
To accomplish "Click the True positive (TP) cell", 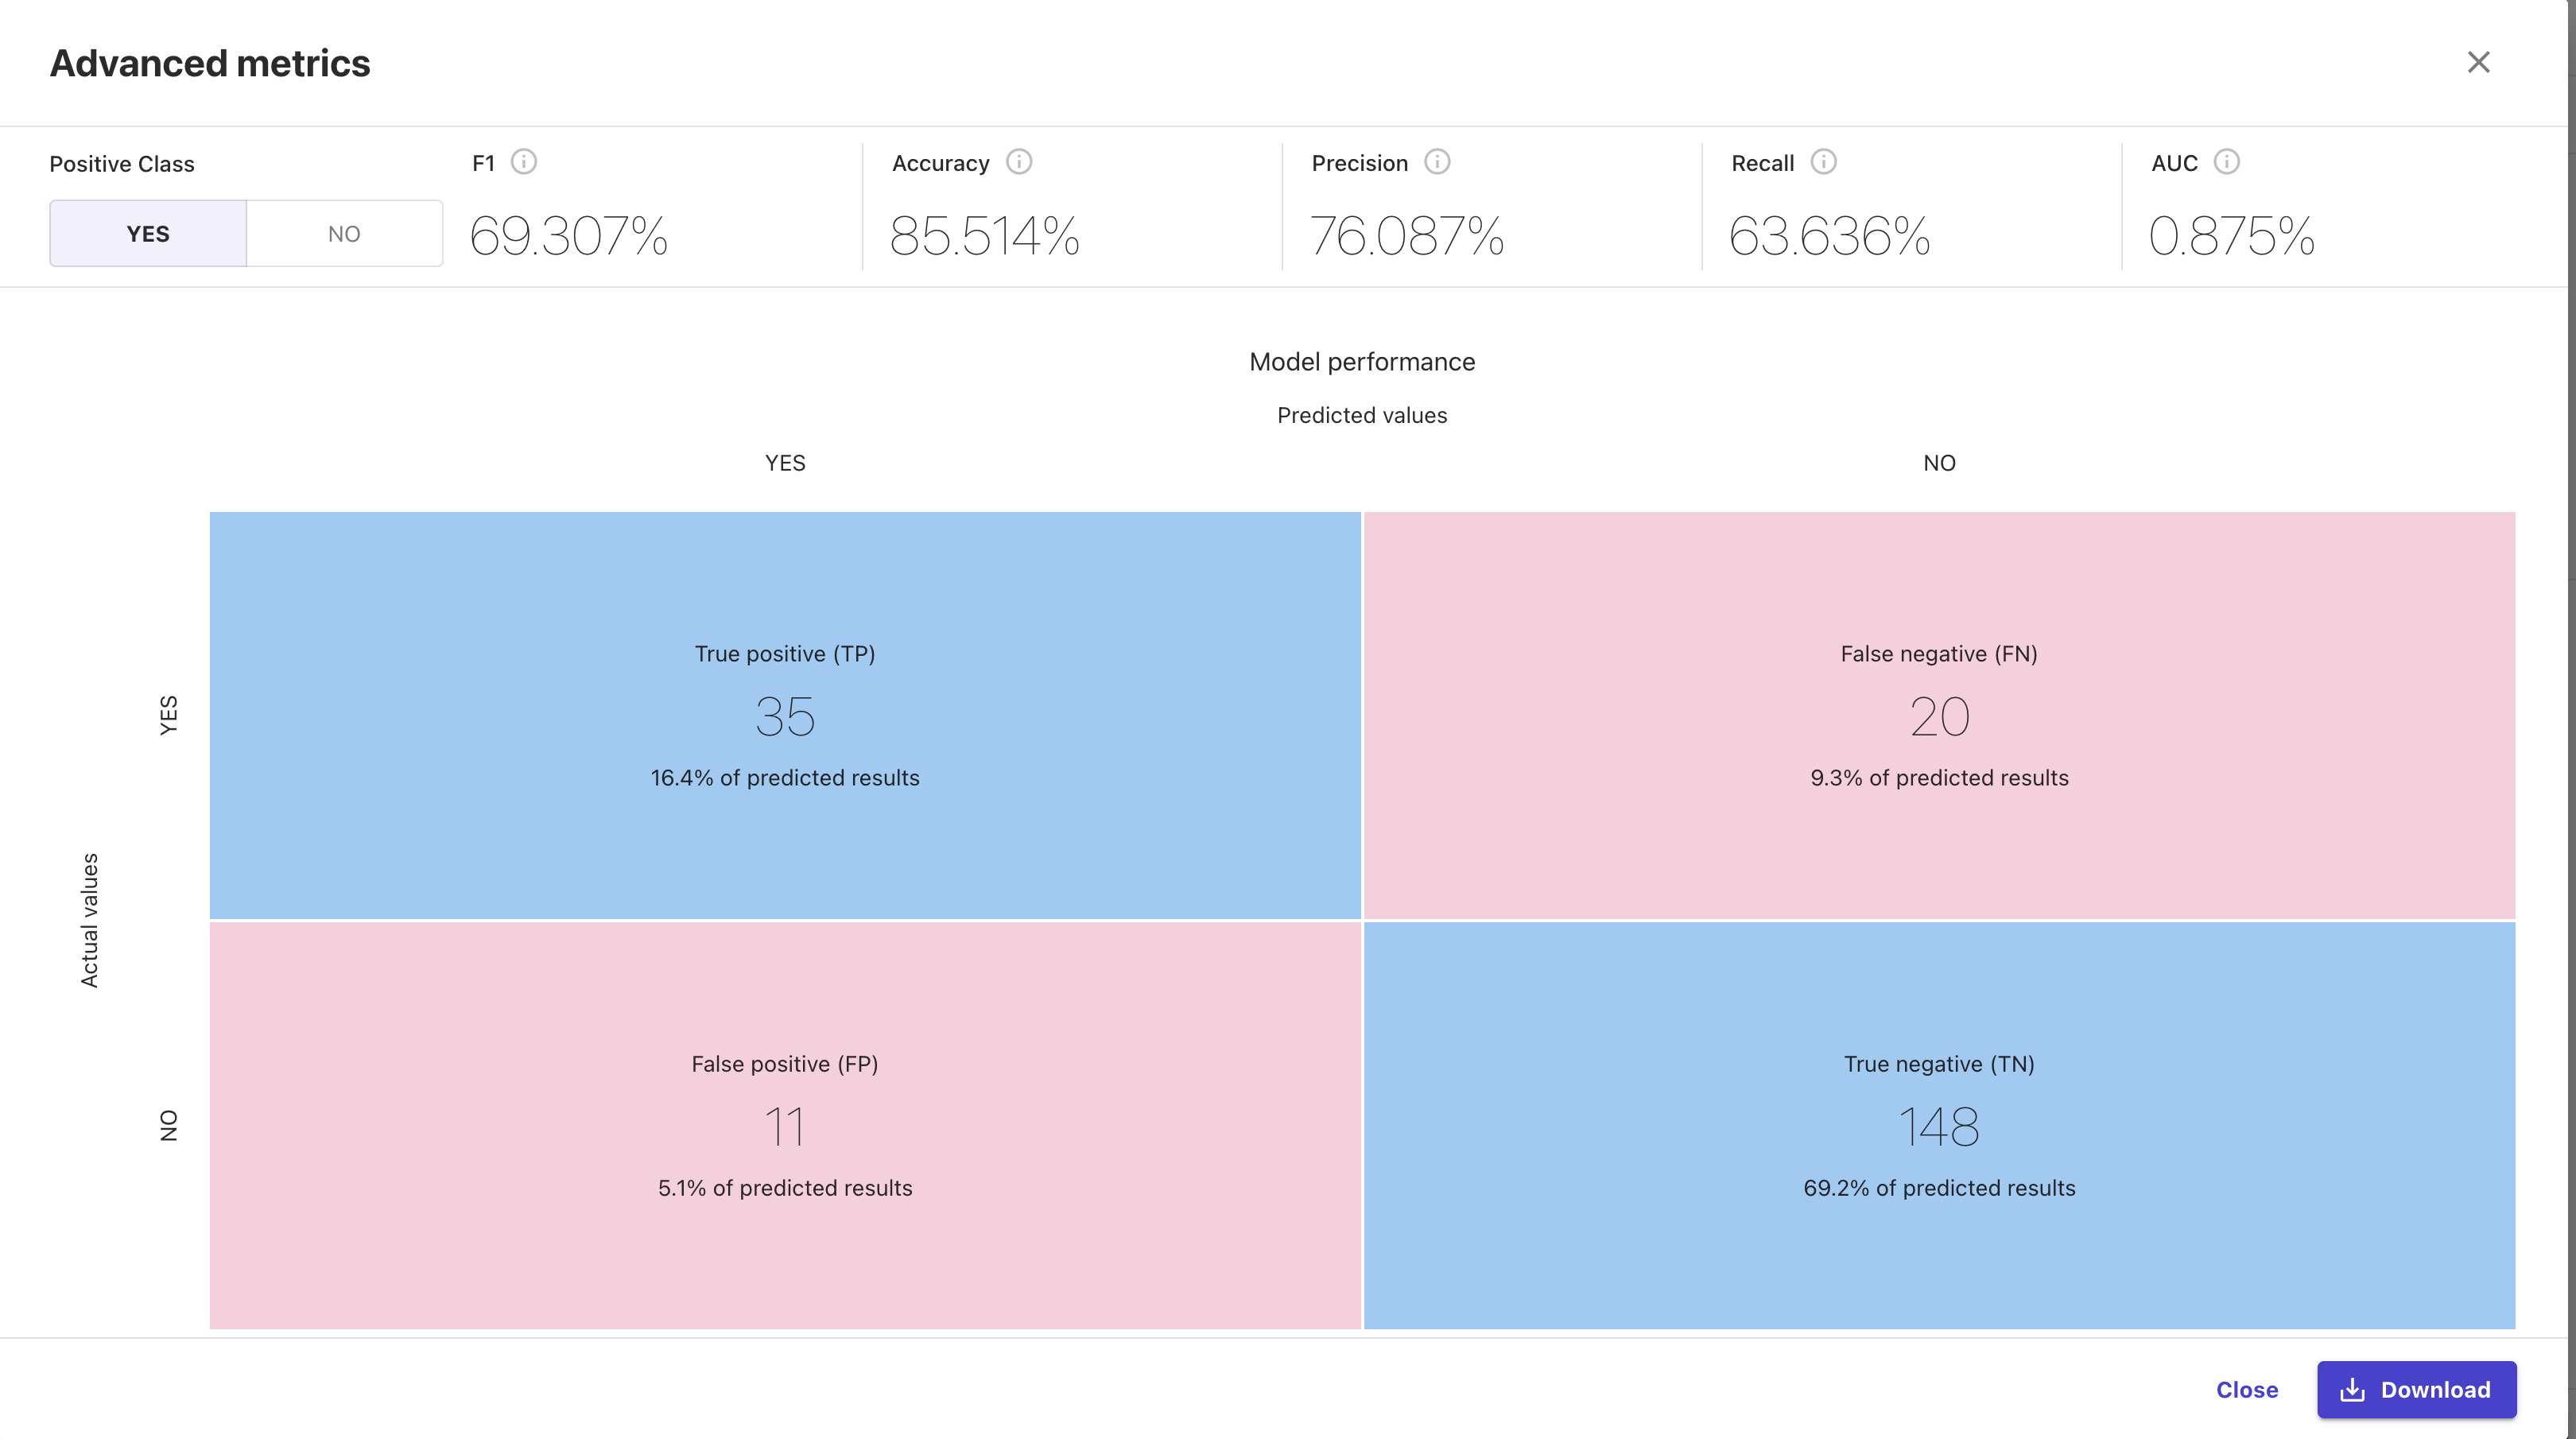I will tap(785, 715).
